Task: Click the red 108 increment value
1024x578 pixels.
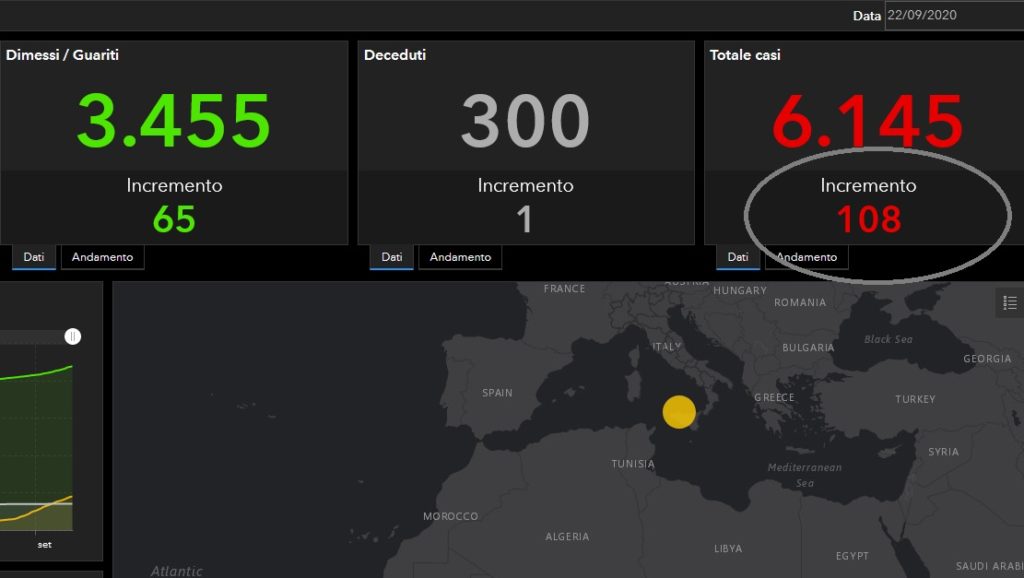Action: coord(868,219)
